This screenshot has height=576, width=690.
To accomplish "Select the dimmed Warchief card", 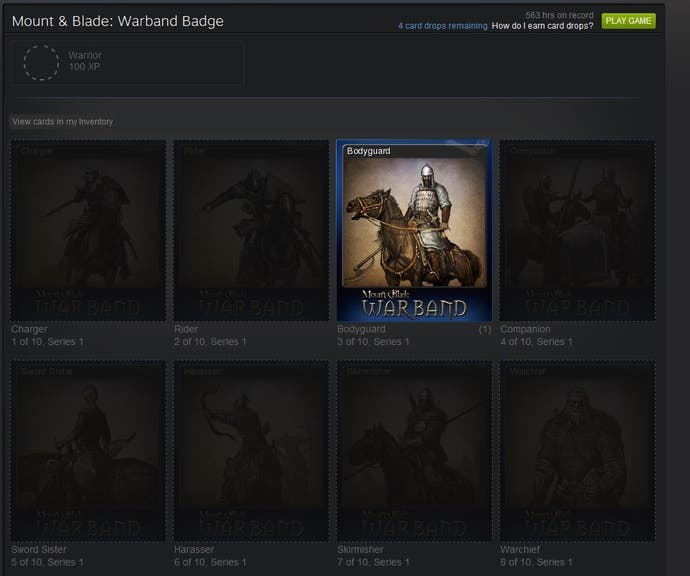I will pyautogui.click(x=577, y=451).
